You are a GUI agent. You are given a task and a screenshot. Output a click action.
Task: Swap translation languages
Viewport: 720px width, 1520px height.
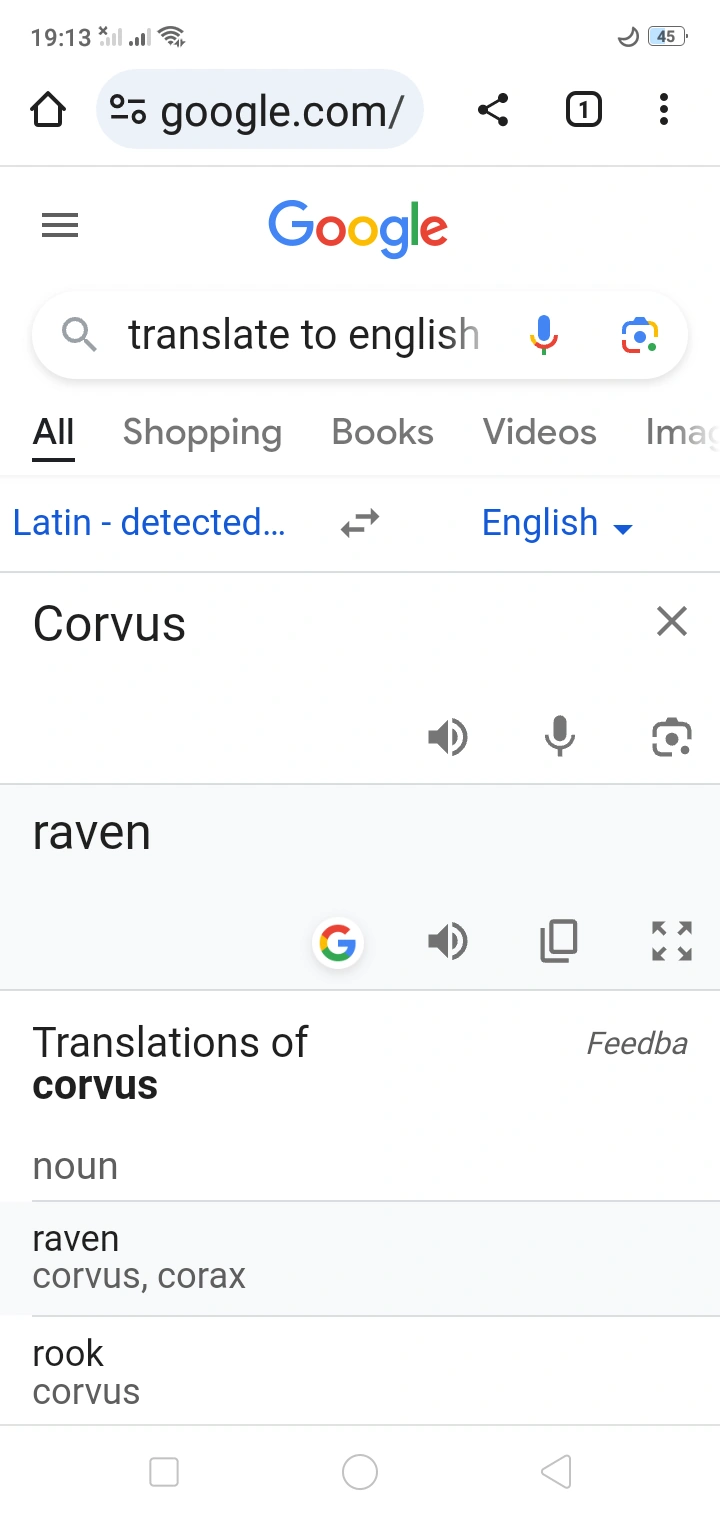tap(359, 522)
